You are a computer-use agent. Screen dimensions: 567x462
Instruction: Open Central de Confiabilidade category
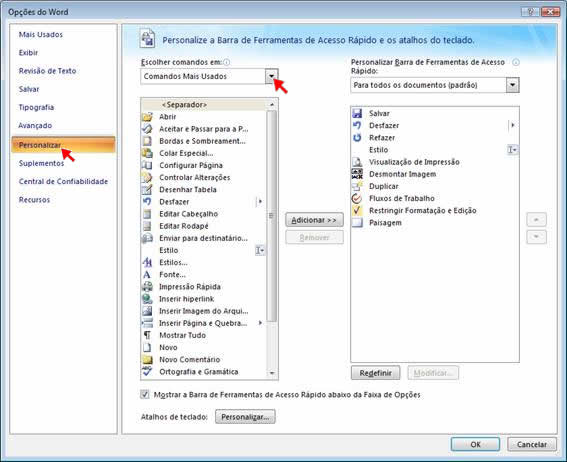click(63, 181)
